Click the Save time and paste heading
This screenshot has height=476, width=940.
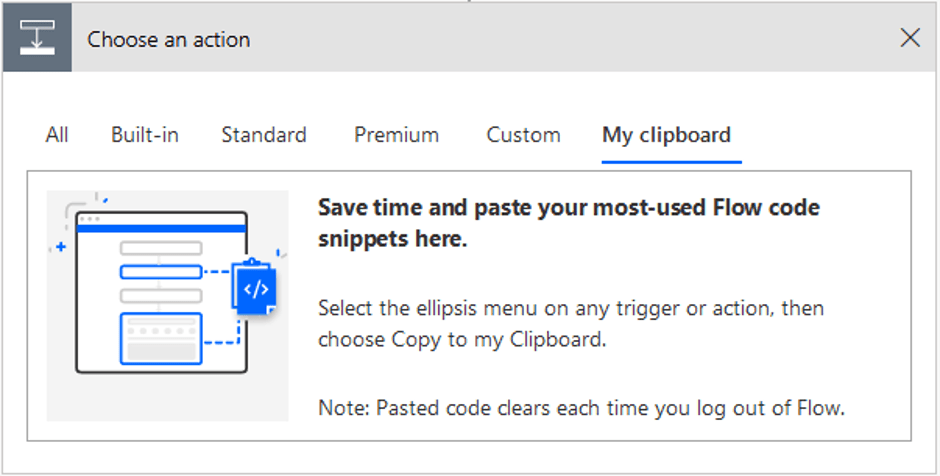click(569, 223)
